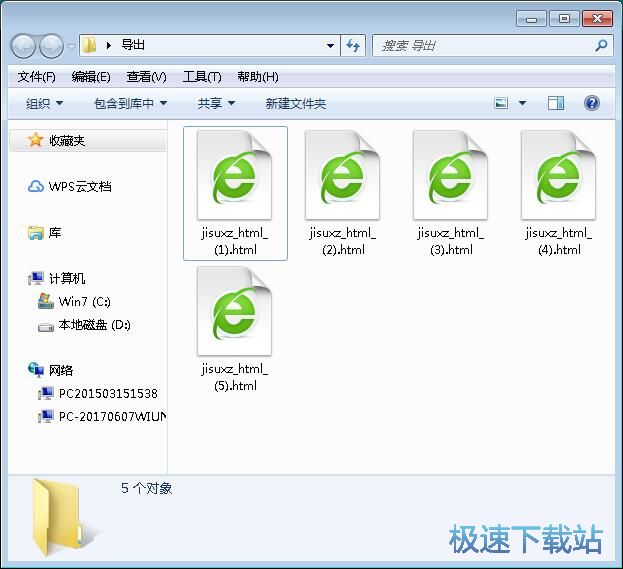
Task: Click the file name jisuxz_html_(4).html label
Action: pos(559,241)
